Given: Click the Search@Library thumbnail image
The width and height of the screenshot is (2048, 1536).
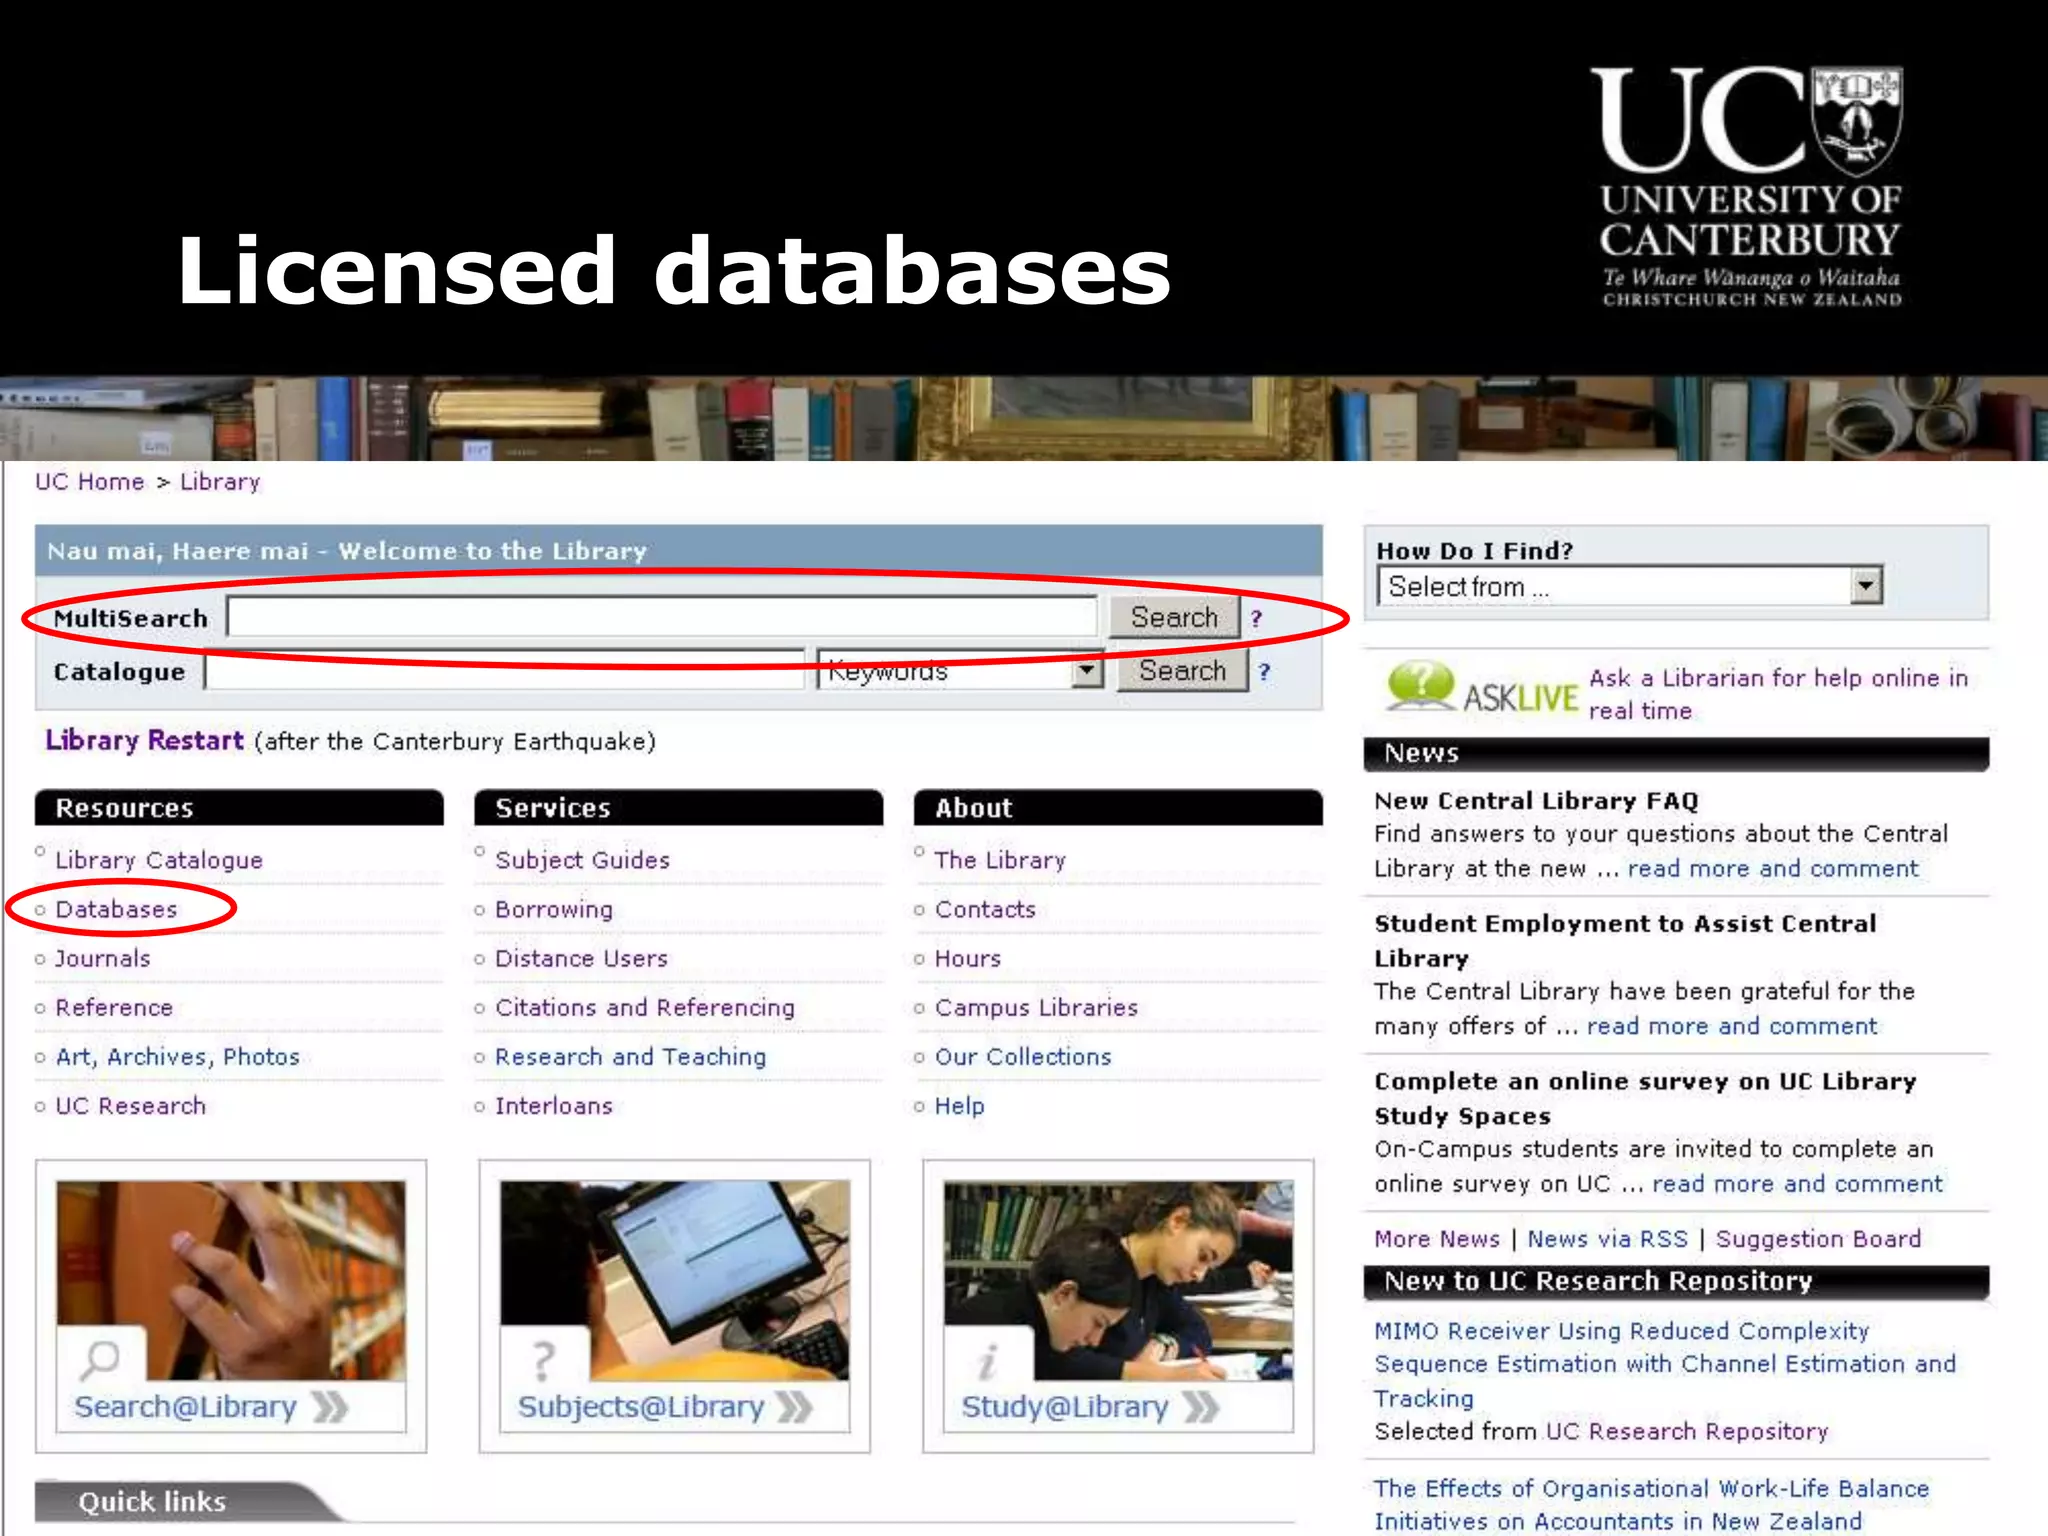Looking at the screenshot, I should [x=231, y=1280].
